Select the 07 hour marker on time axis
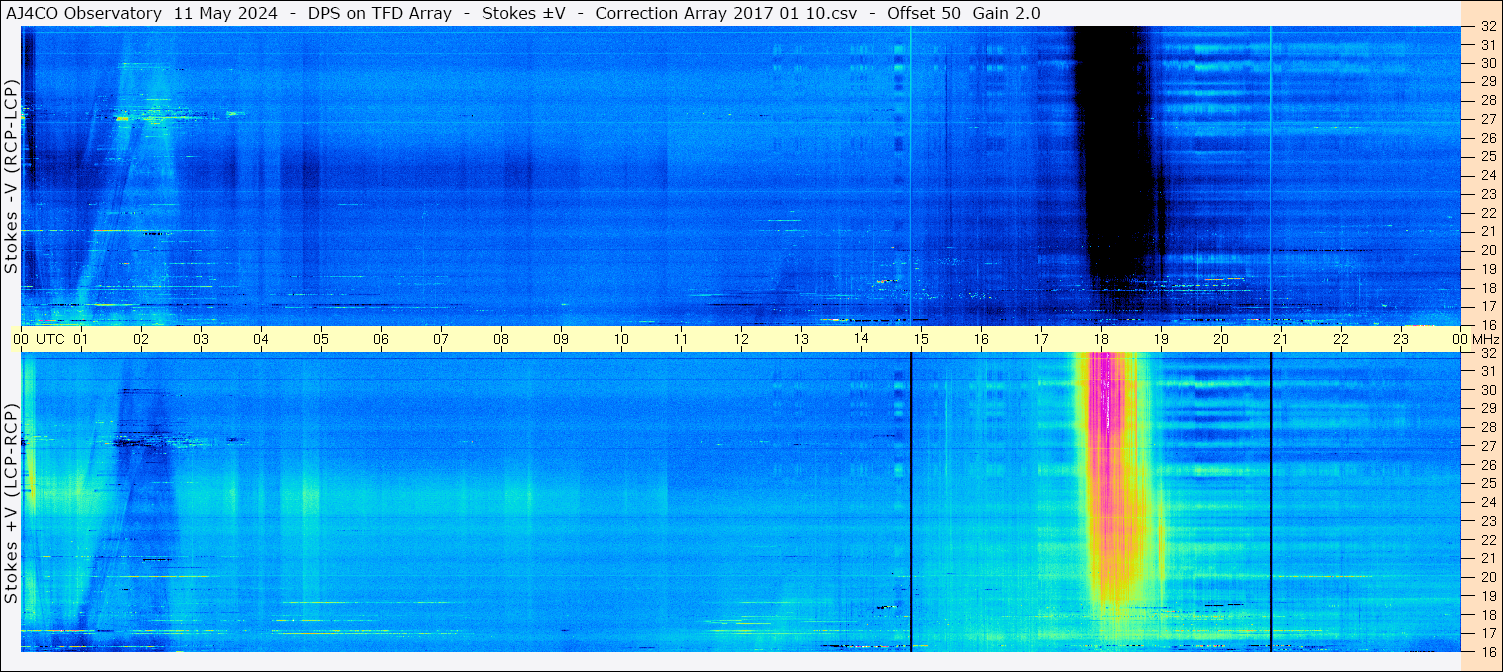 pyautogui.click(x=441, y=340)
